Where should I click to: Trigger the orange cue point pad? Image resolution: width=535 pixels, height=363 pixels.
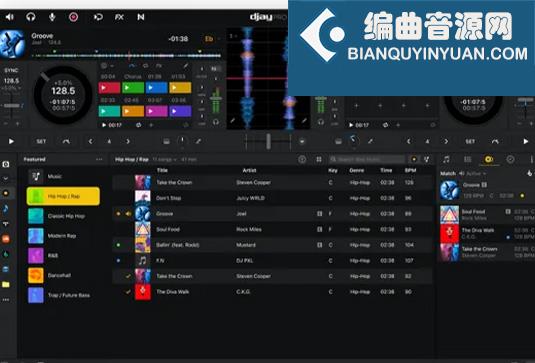coord(133,111)
